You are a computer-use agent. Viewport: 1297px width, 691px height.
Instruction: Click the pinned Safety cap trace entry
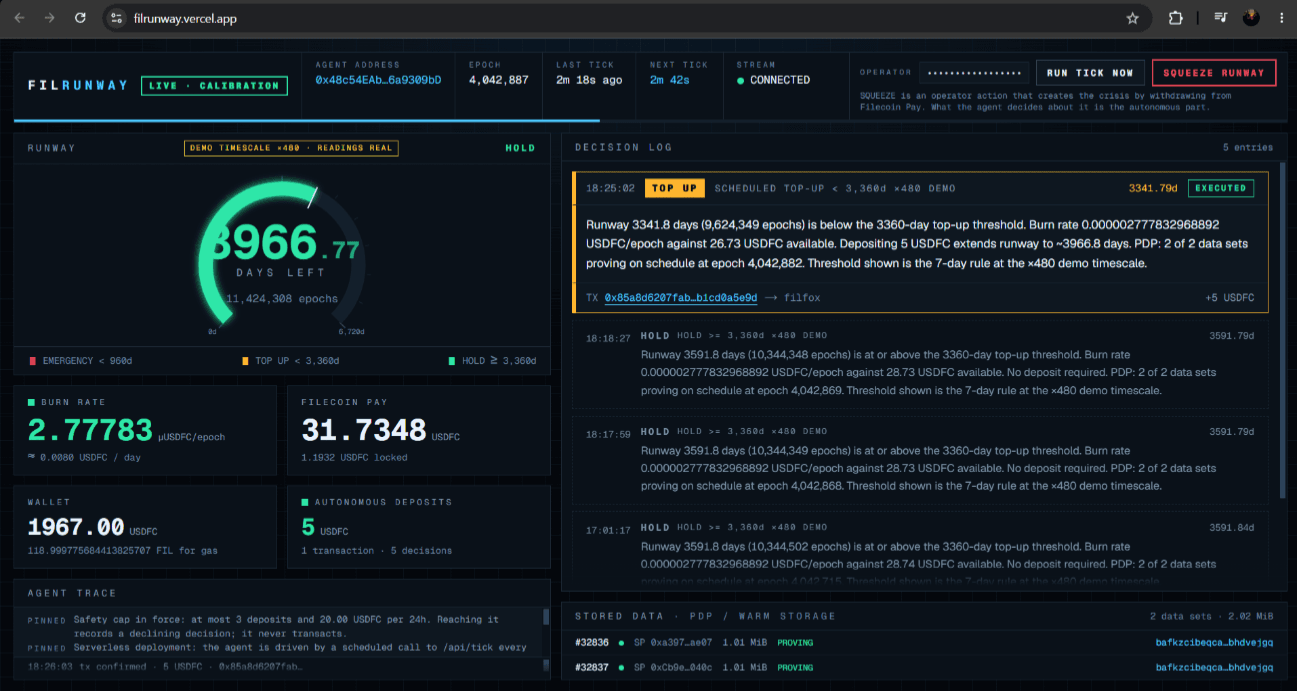[x=284, y=626]
